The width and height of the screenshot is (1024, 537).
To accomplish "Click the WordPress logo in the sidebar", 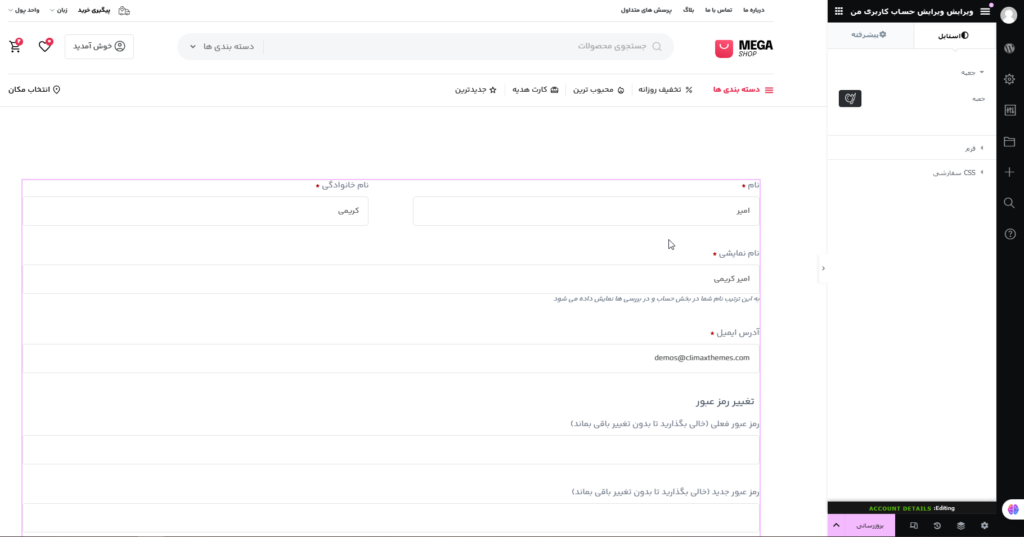I will [x=1010, y=48].
